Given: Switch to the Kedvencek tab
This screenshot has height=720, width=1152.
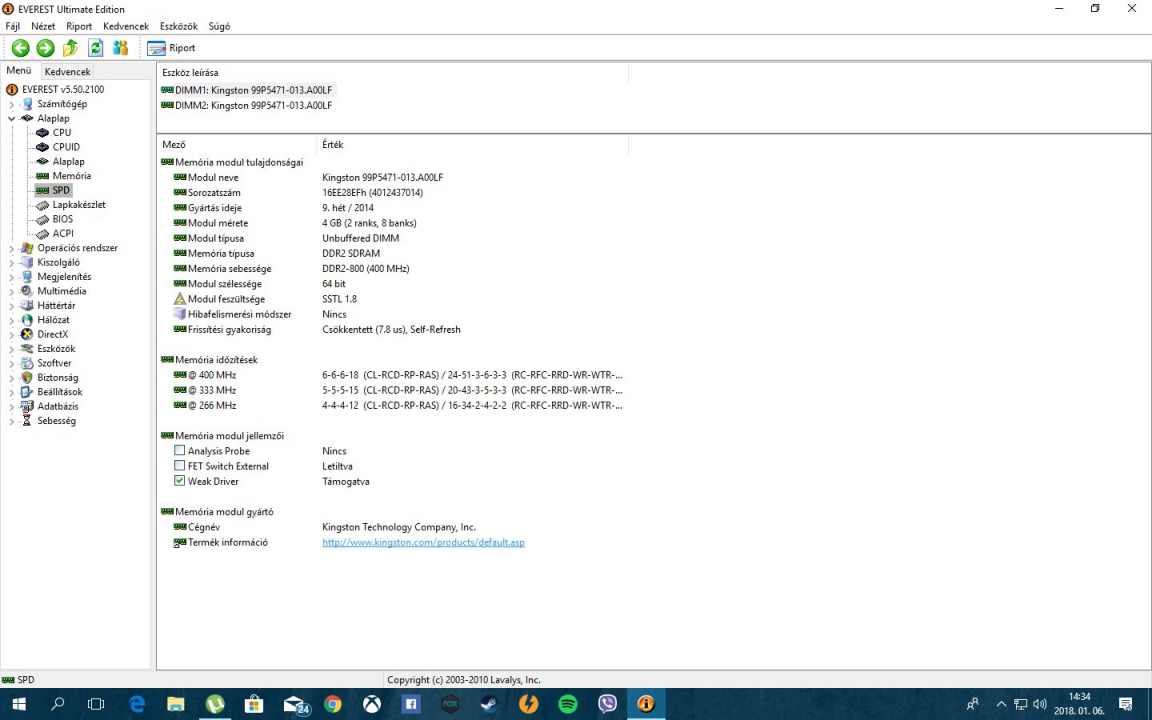Looking at the screenshot, I should click(x=67, y=71).
